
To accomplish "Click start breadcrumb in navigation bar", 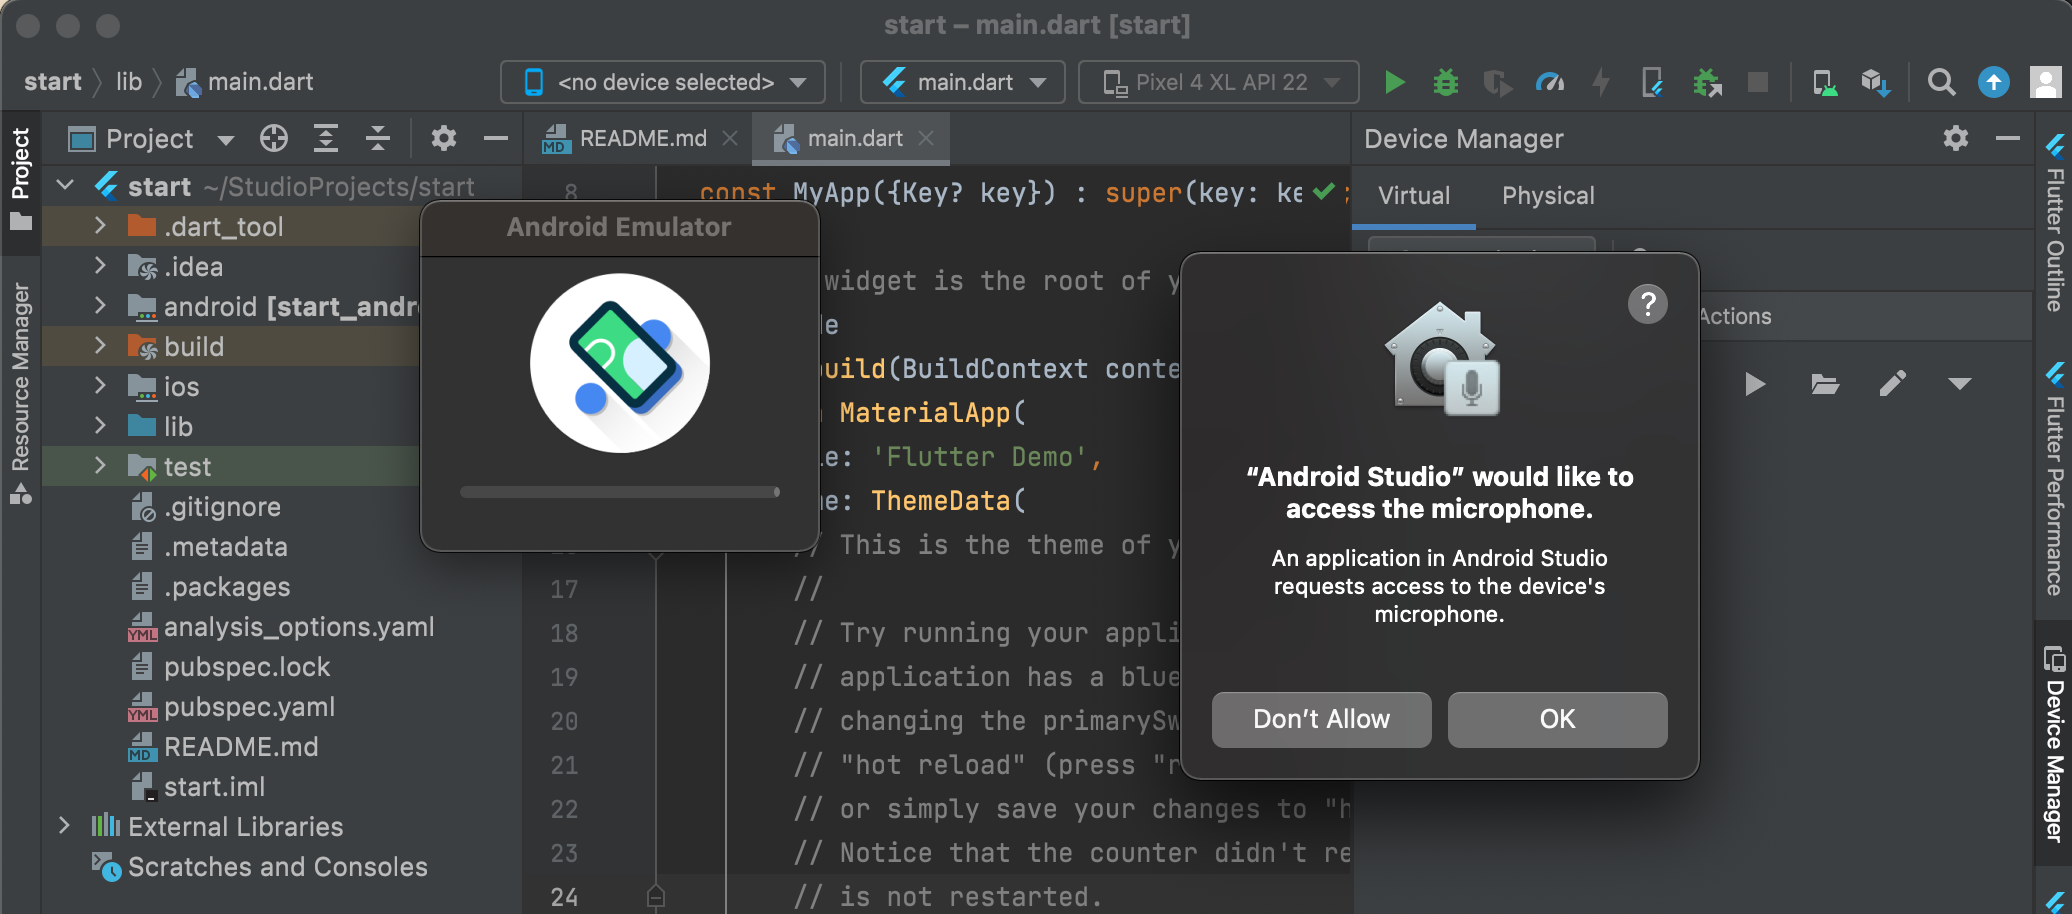I will tap(53, 82).
